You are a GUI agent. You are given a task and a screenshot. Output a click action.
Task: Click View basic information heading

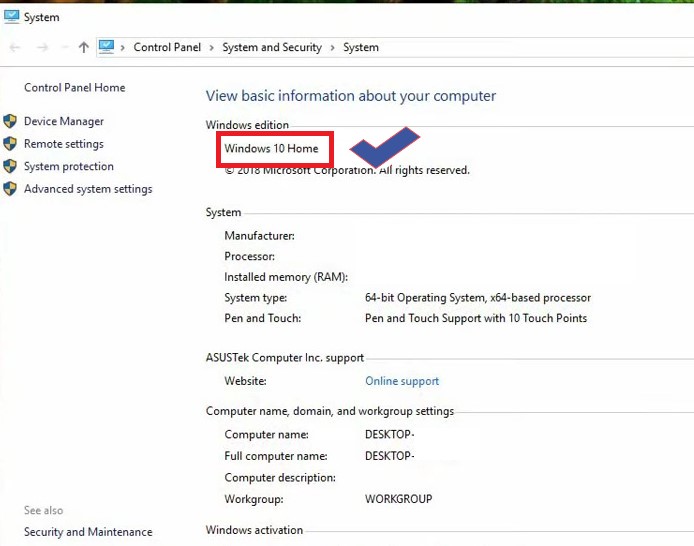pyautogui.click(x=351, y=96)
